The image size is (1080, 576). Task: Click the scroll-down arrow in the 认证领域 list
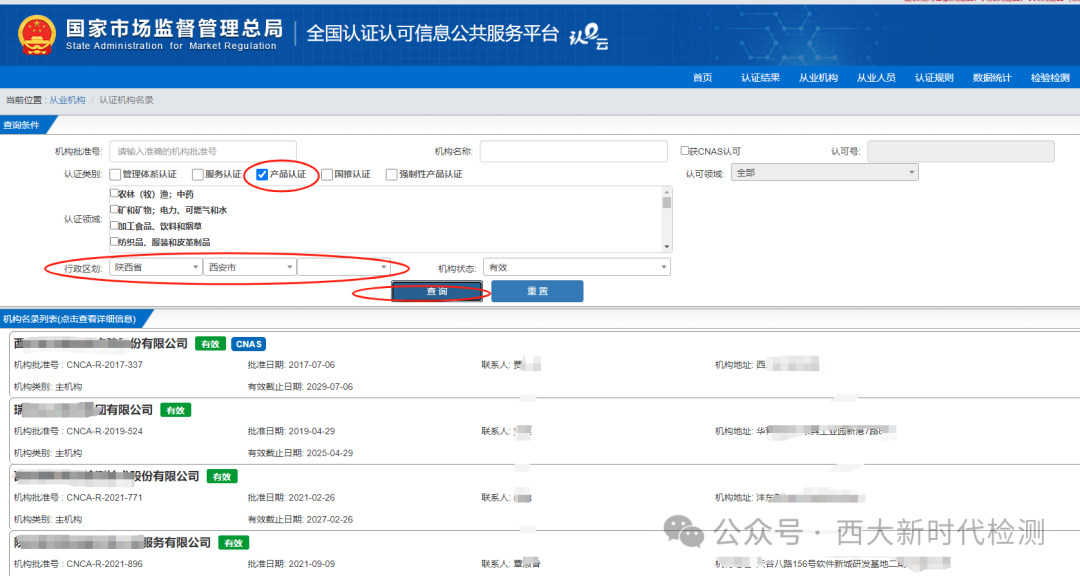[x=665, y=245]
